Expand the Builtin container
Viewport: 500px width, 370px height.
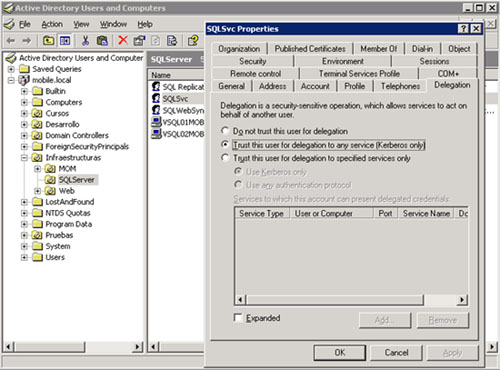[24, 91]
